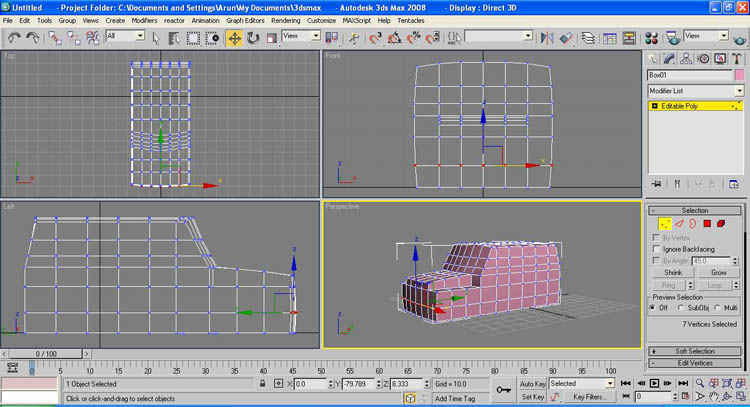Image resolution: width=750 pixels, height=407 pixels.
Task: Open Schematic View from the toolbar
Action: point(629,38)
